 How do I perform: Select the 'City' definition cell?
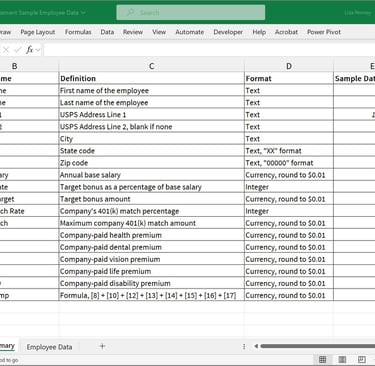tap(152, 139)
